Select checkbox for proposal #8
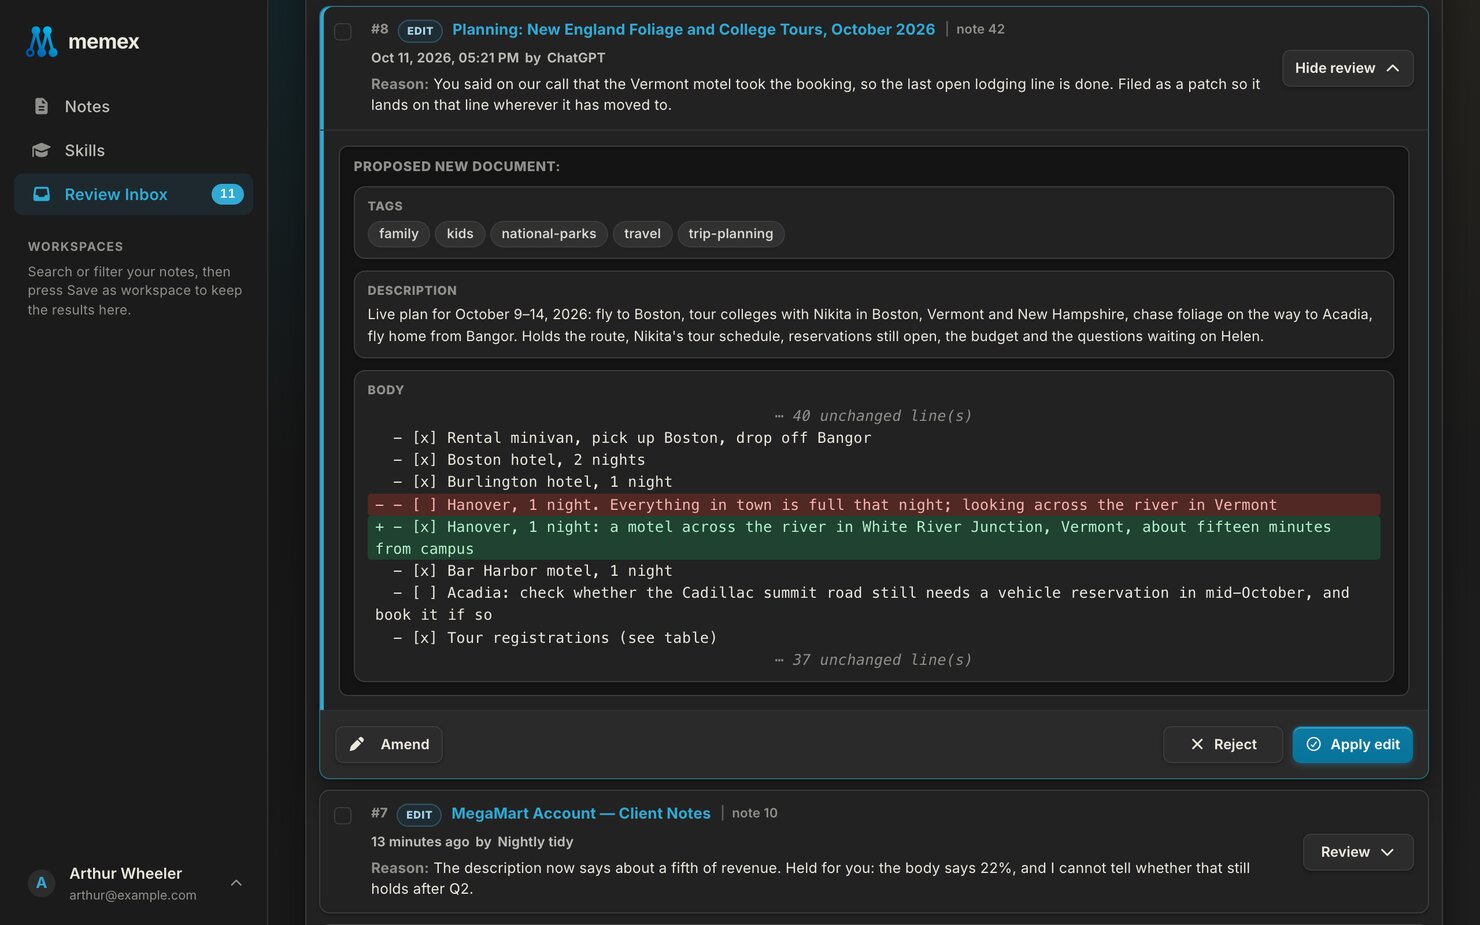 [x=343, y=31]
